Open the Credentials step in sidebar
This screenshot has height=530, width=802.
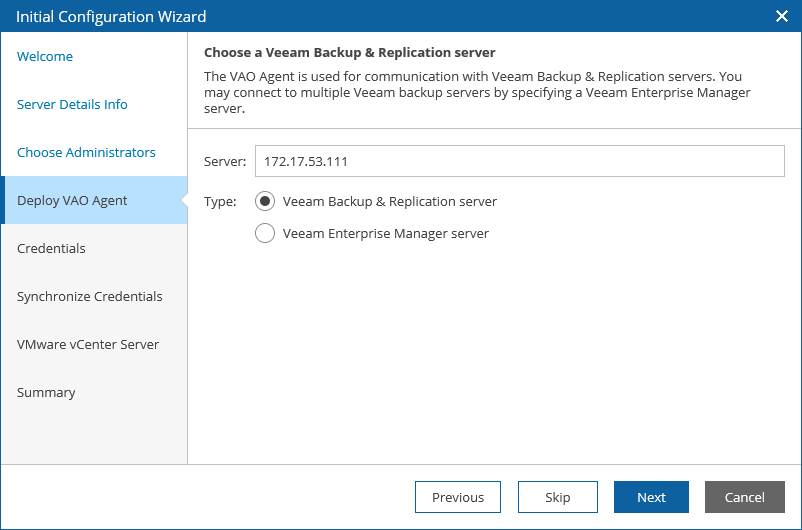pyautogui.click(x=51, y=249)
